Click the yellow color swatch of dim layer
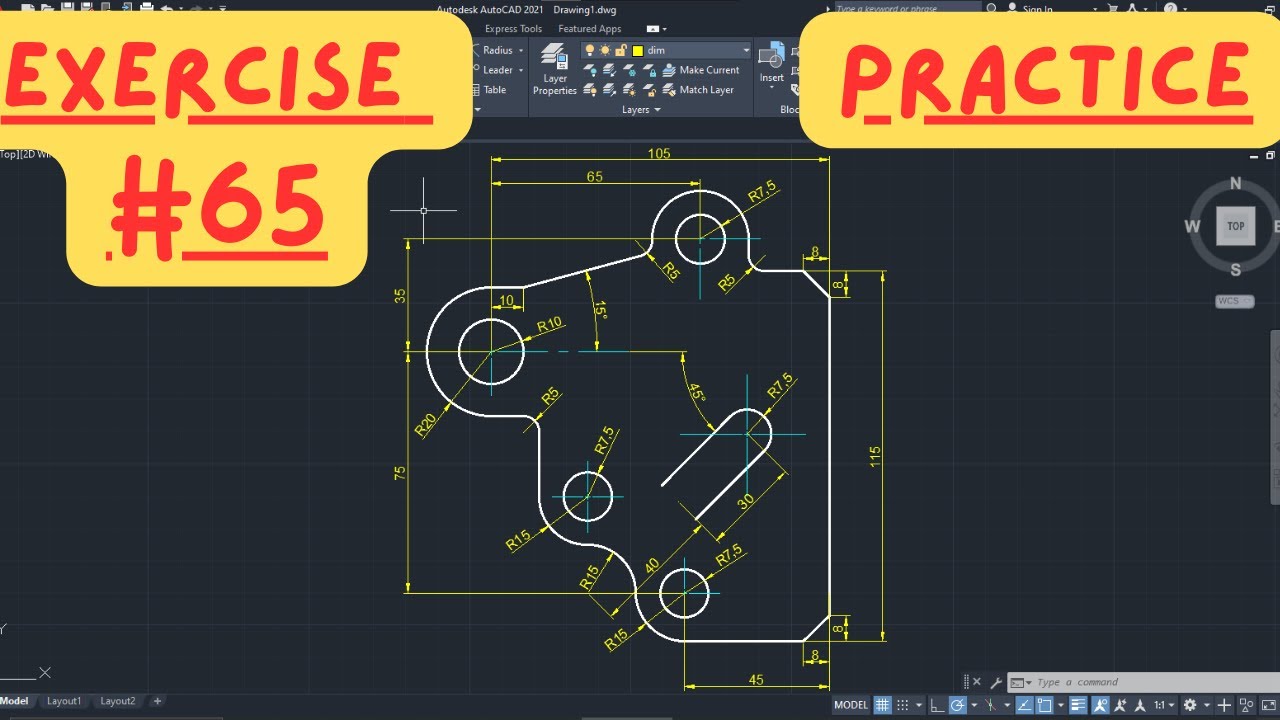The width and height of the screenshot is (1280, 720). tap(638, 50)
